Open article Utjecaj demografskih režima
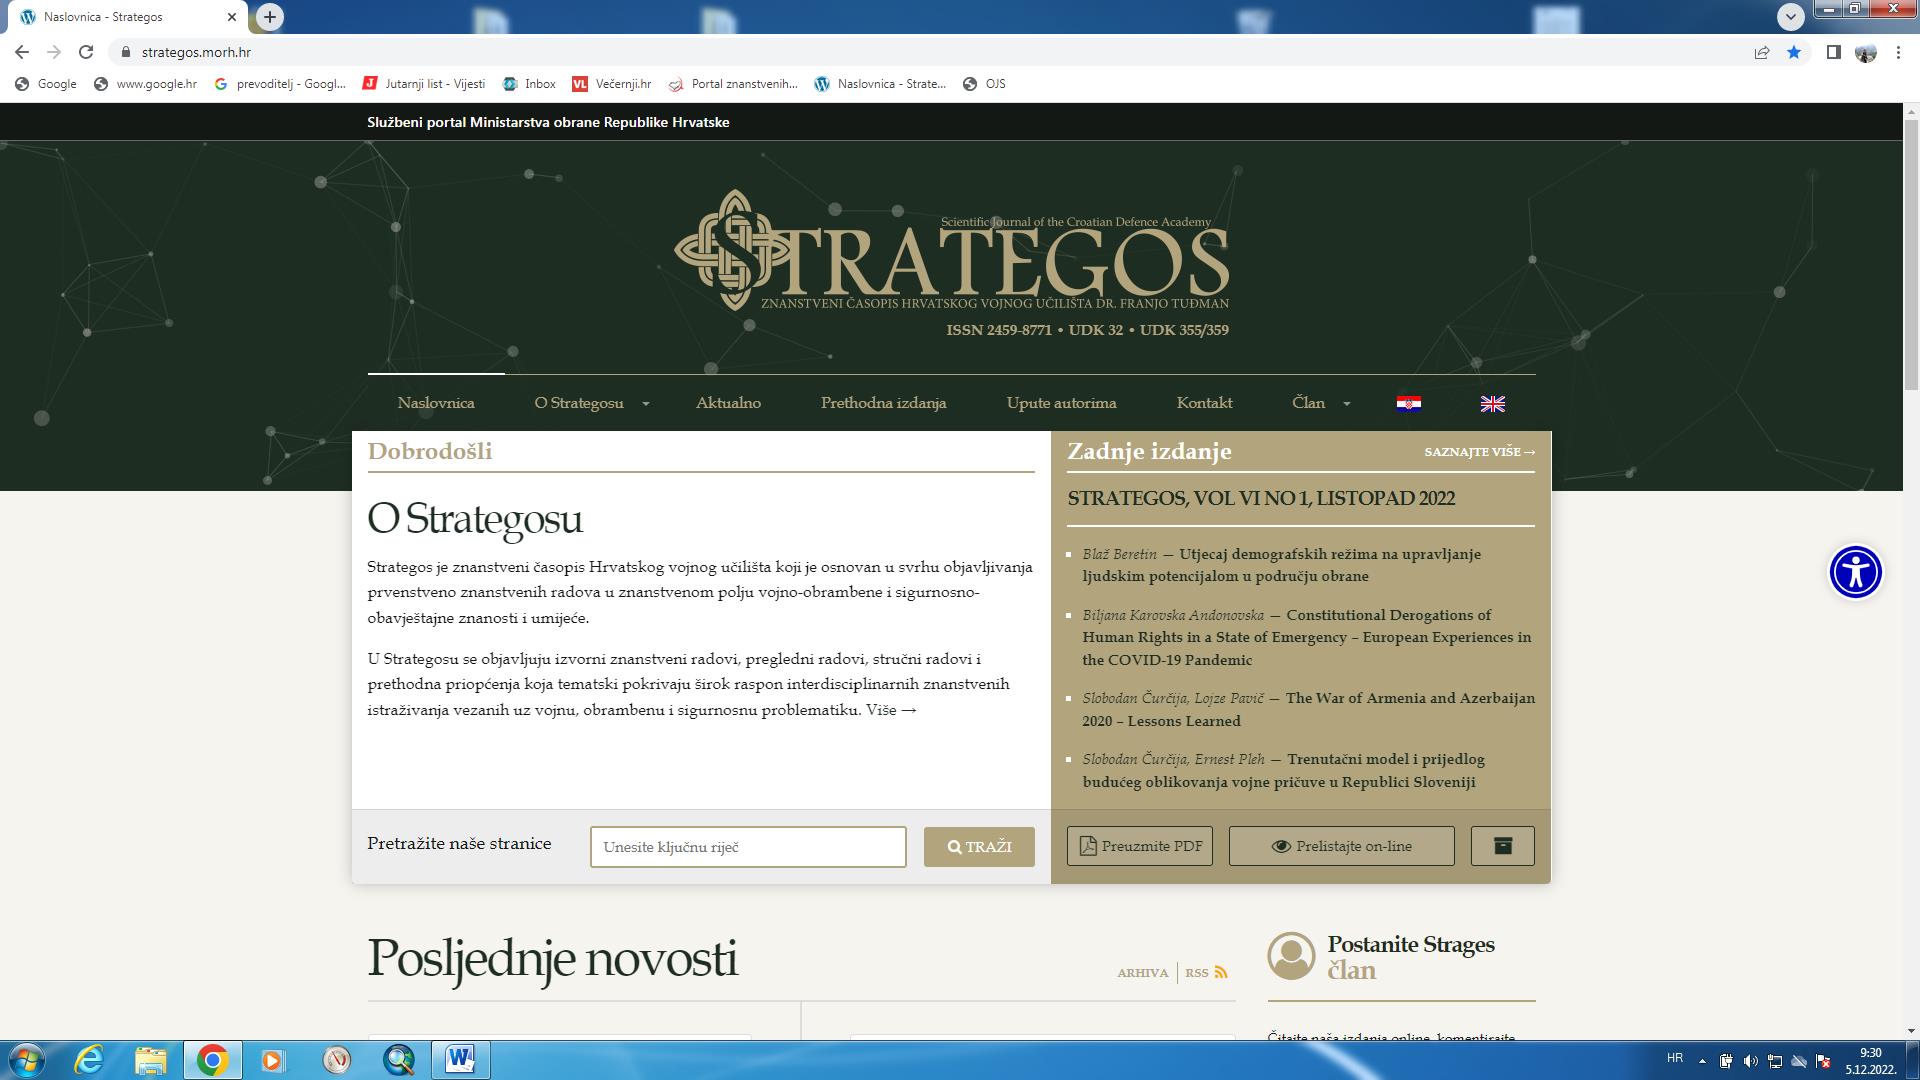The width and height of the screenshot is (1920, 1080). pos(1281,565)
